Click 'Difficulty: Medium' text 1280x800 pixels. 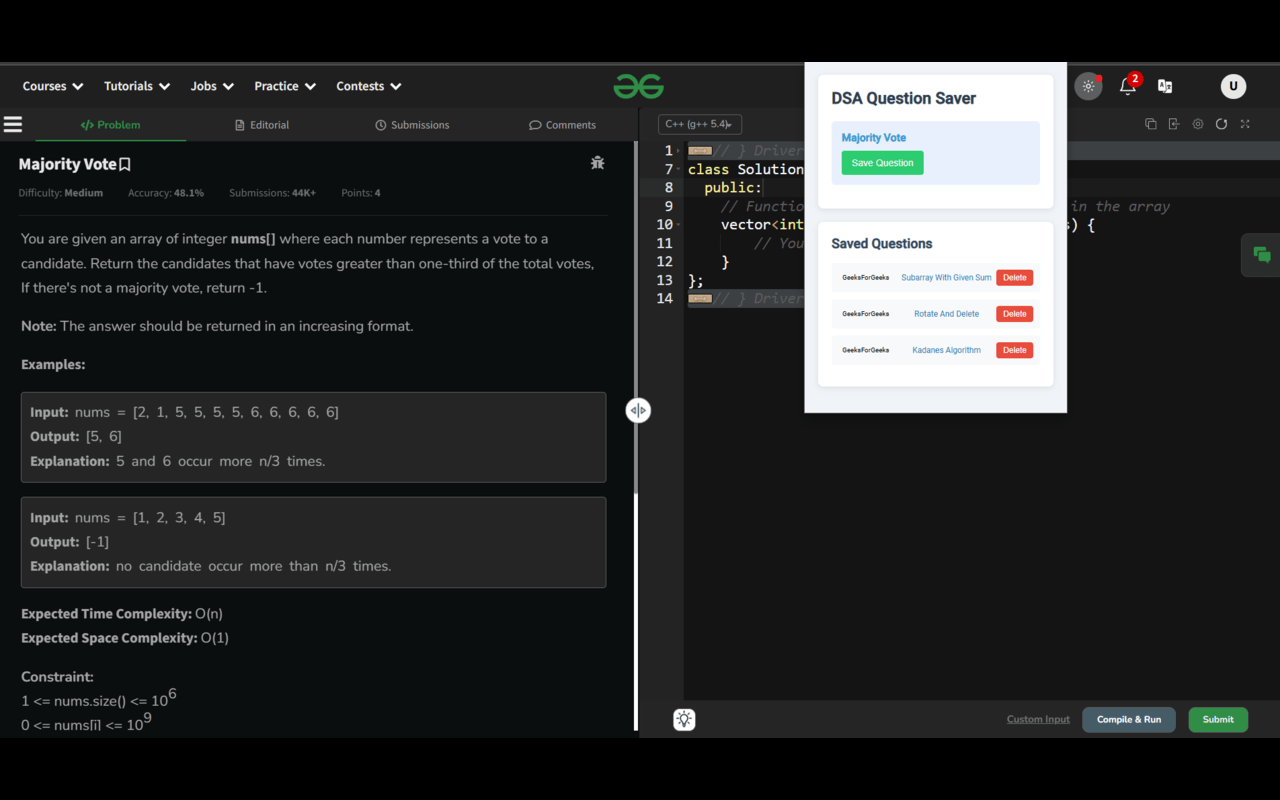pos(61,193)
